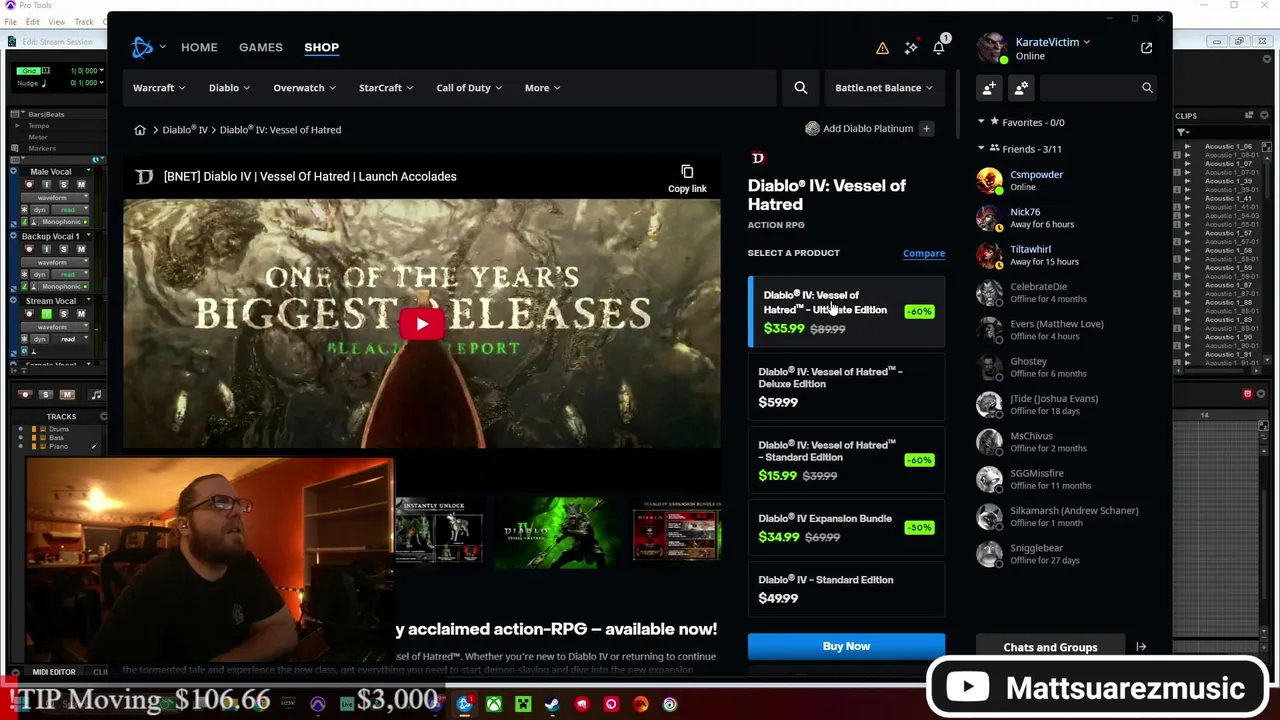The width and height of the screenshot is (1280, 720).
Task: Click the Diablo IV breadcrumb link
Action: coord(185,130)
